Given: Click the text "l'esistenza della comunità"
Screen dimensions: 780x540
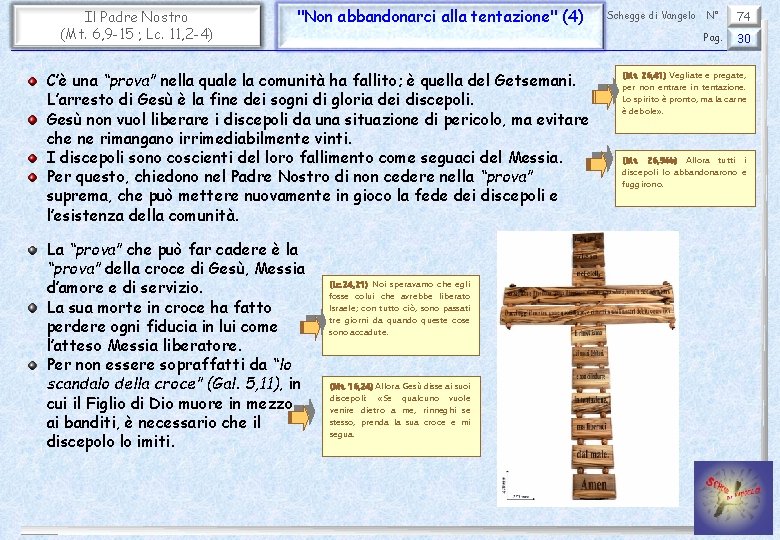Looking at the screenshot, I should (x=142, y=216).
